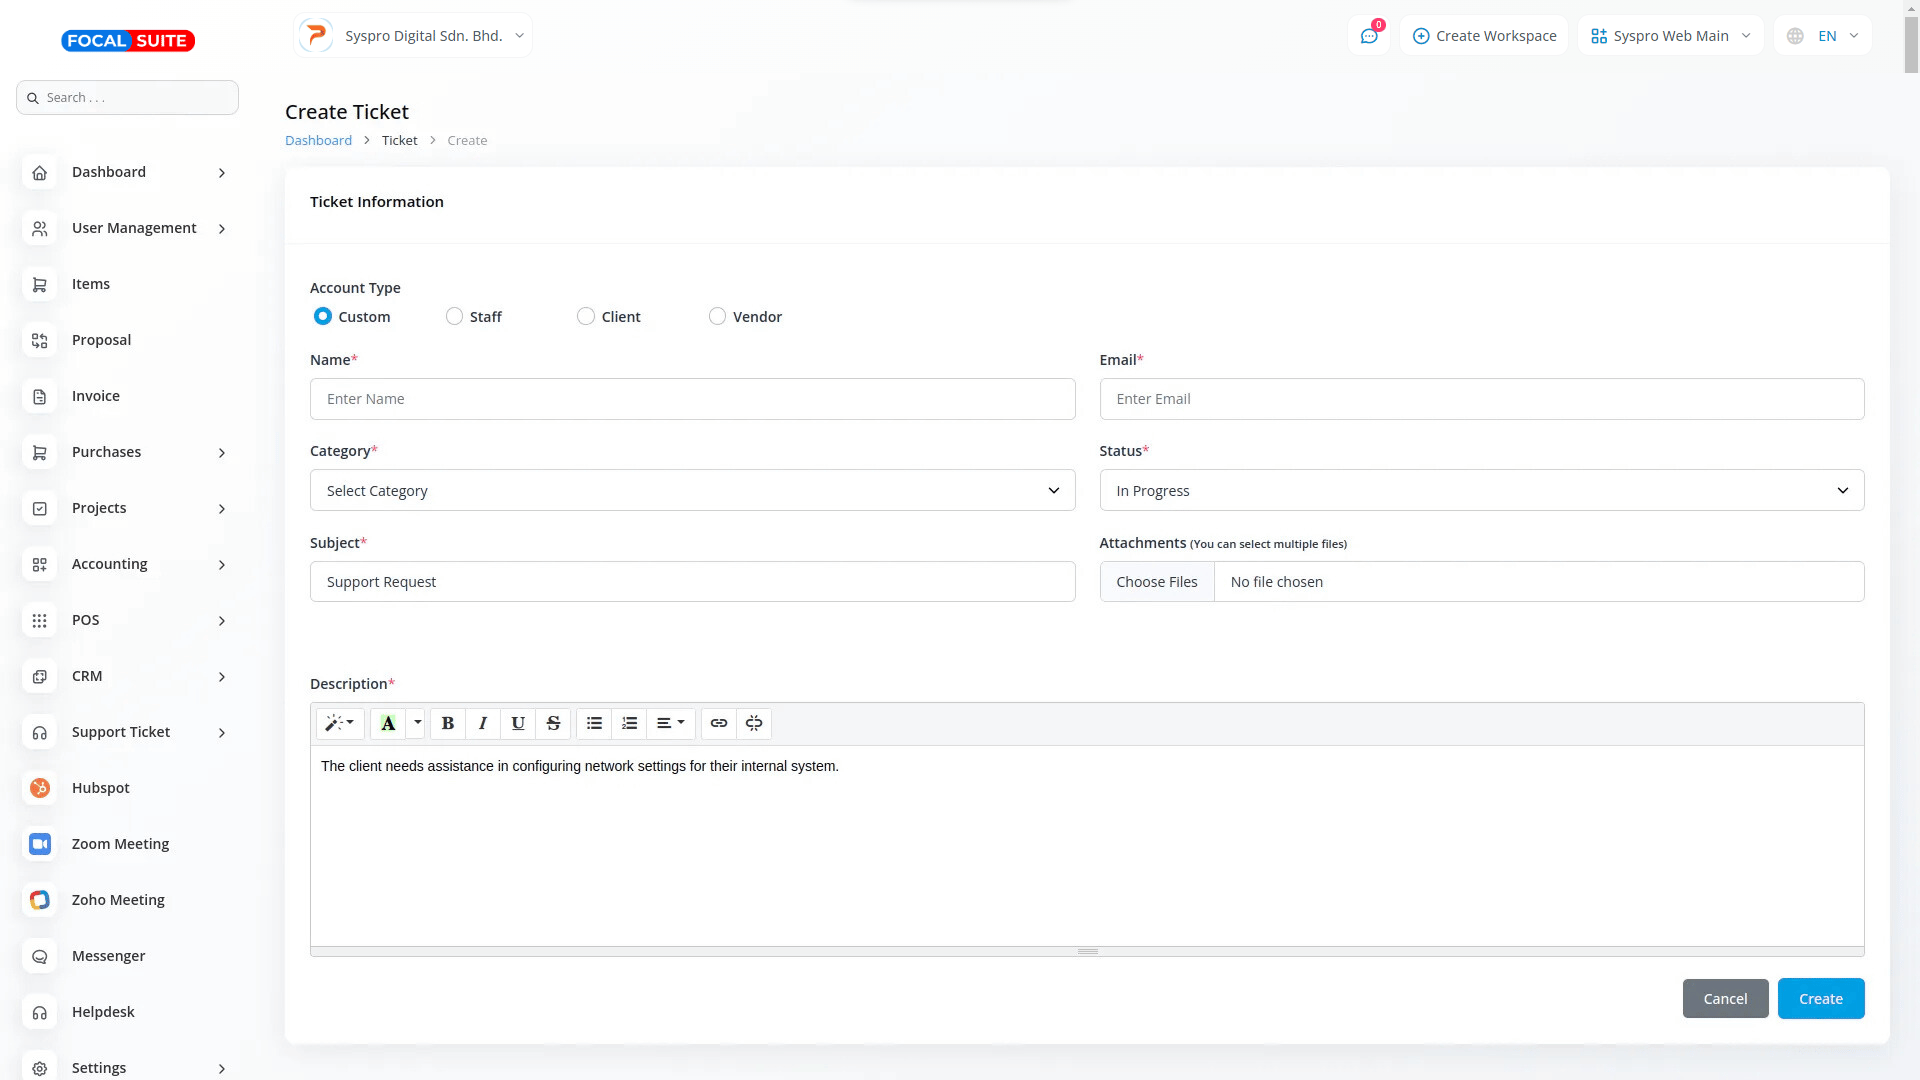The width and height of the screenshot is (1920, 1080).
Task: Insert numbered ordered list
Action: tap(629, 723)
